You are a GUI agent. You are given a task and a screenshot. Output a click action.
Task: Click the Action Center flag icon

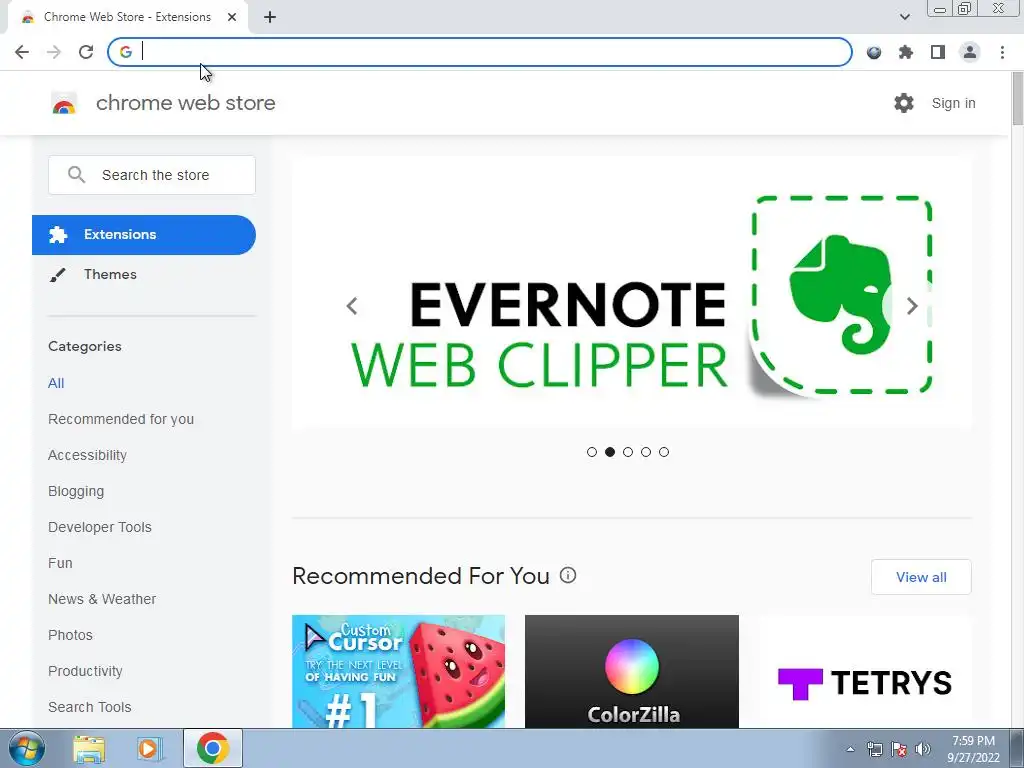tap(899, 749)
